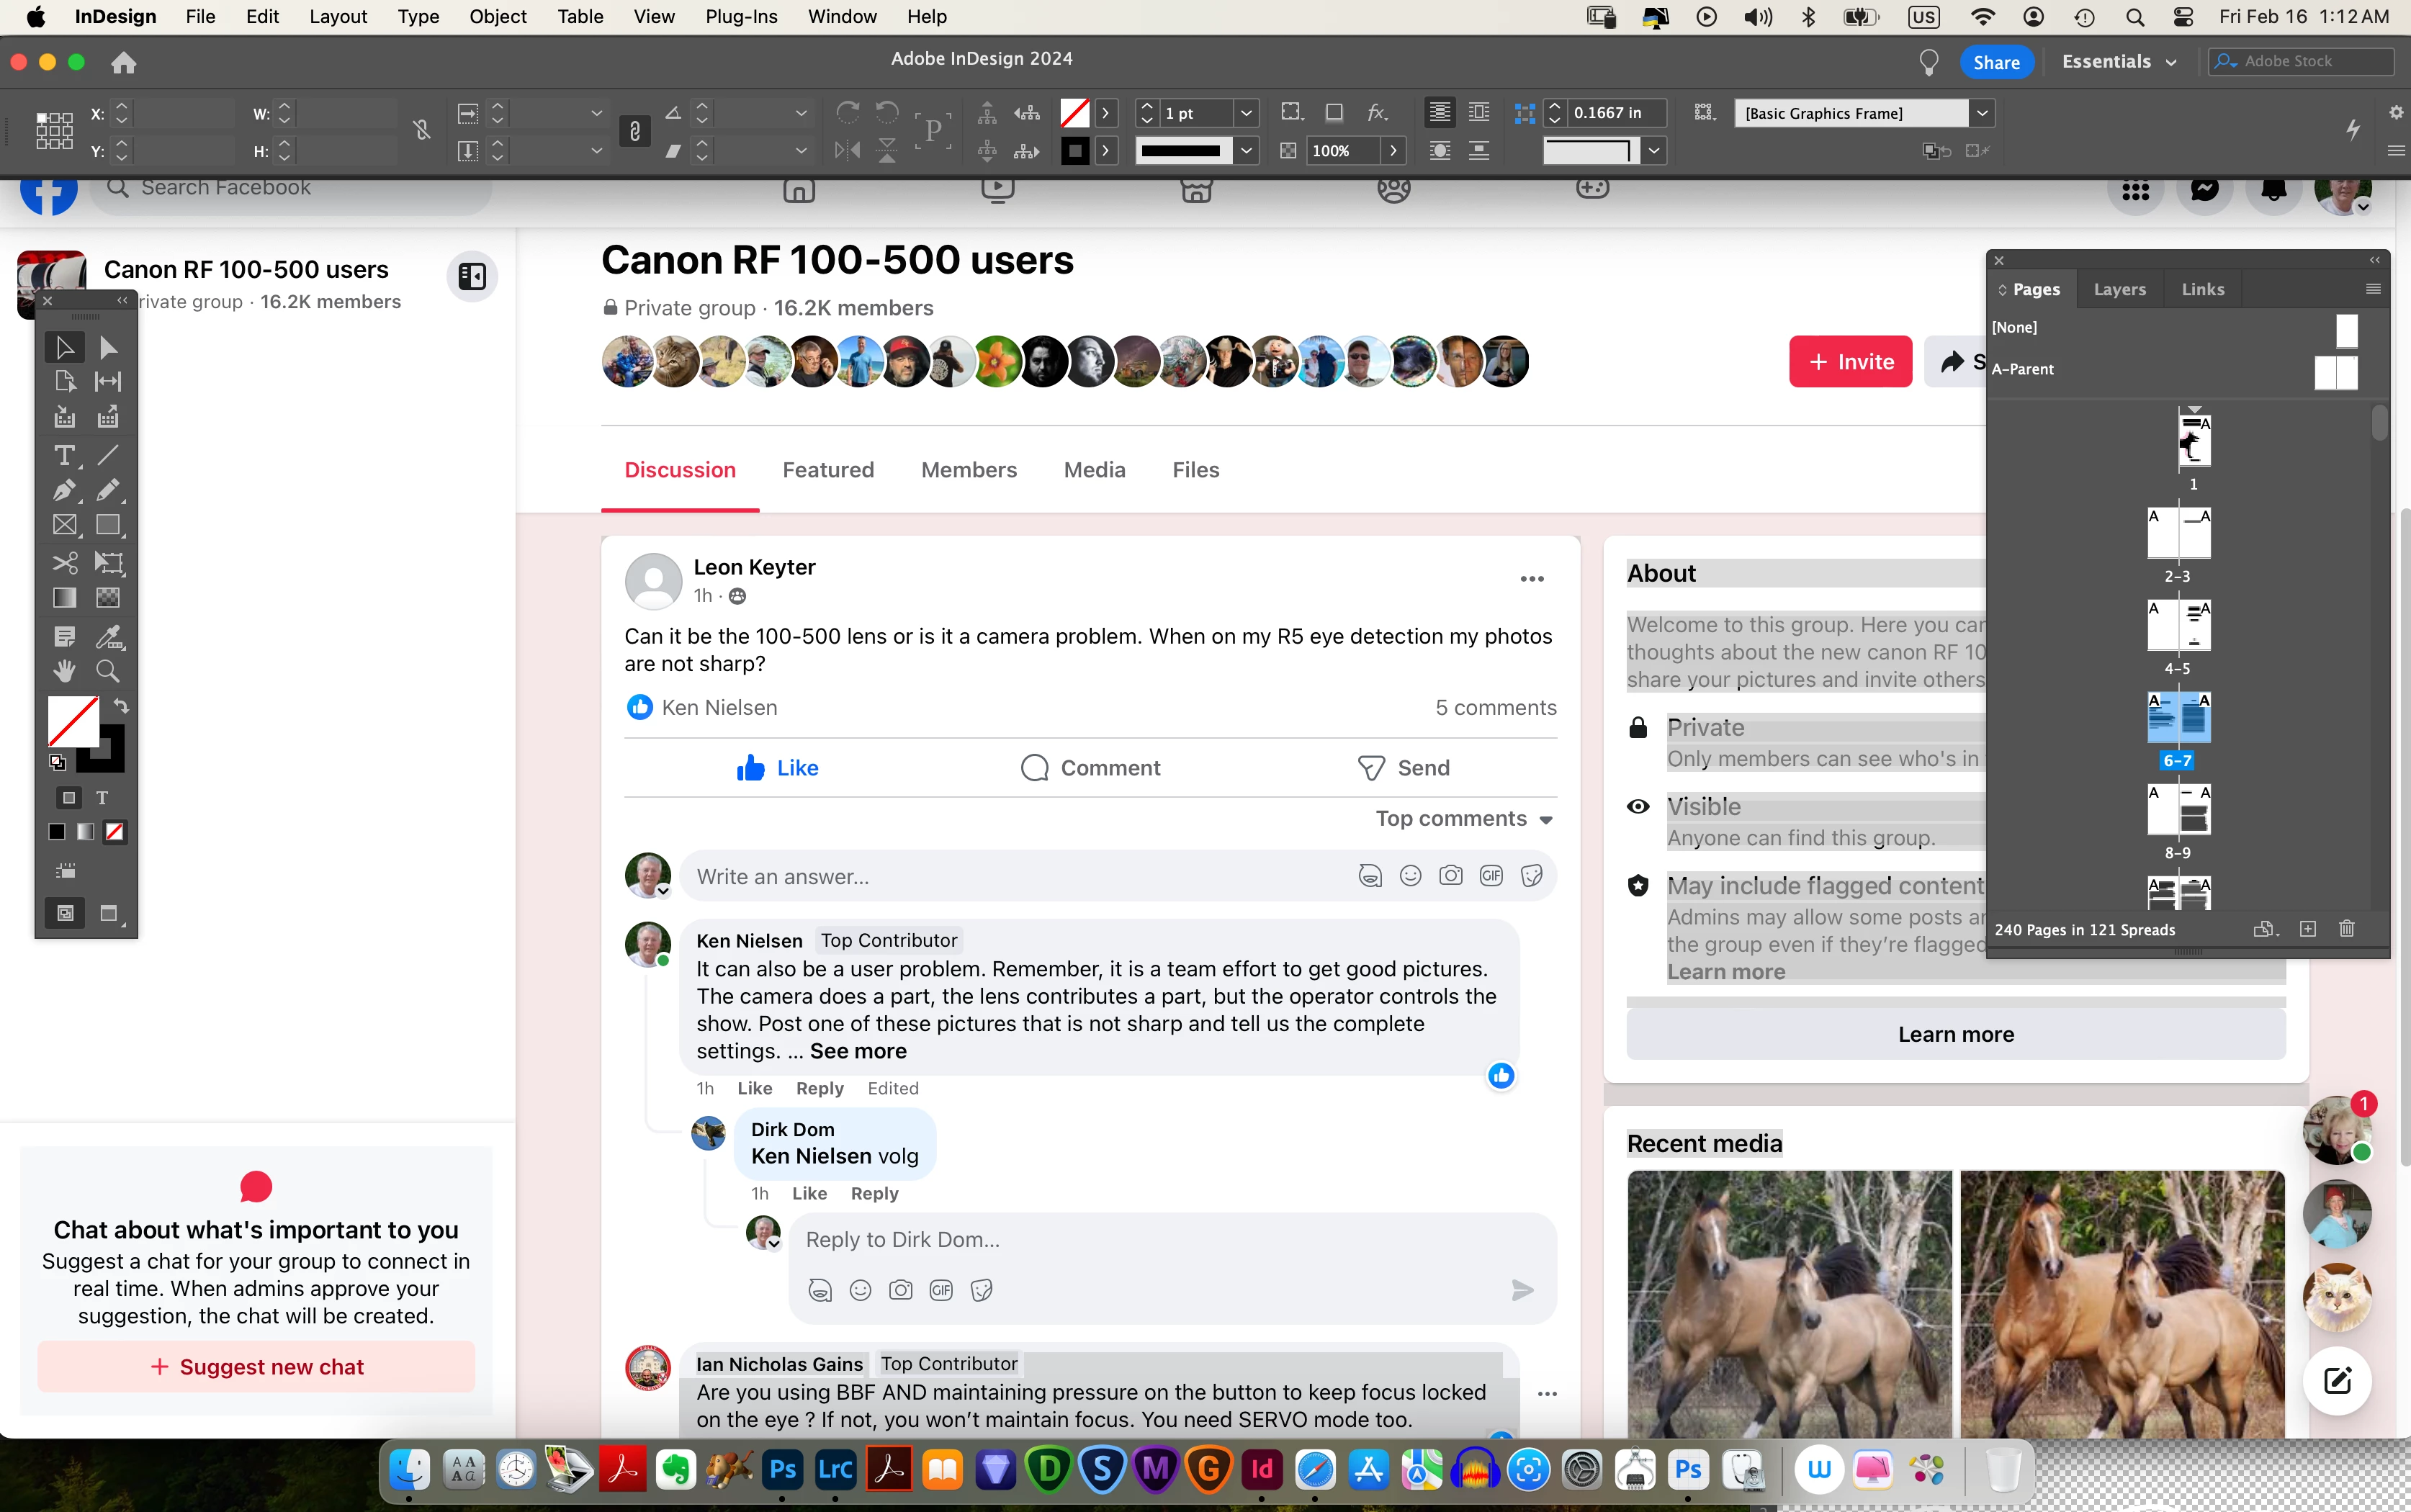Select the Gap tool

pos(108,381)
